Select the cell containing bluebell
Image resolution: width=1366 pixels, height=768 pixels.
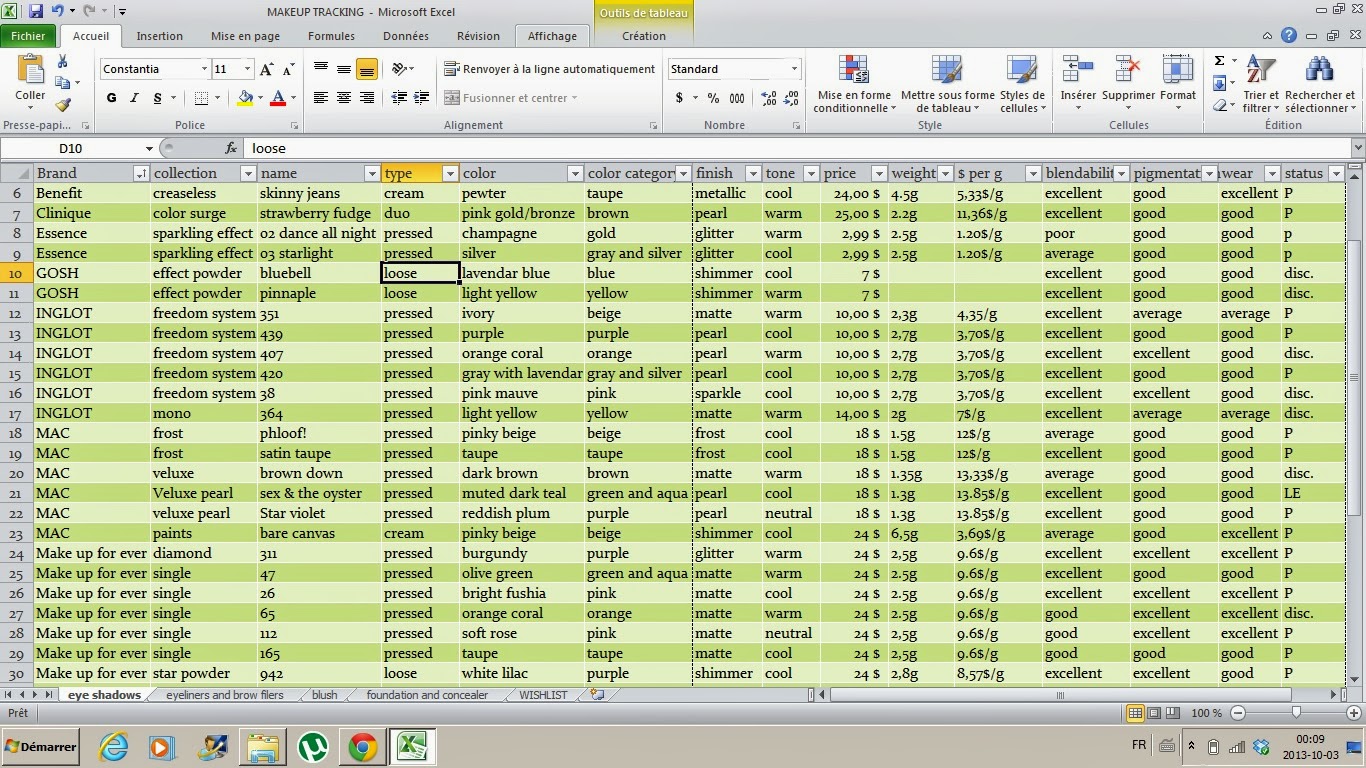tap(319, 273)
